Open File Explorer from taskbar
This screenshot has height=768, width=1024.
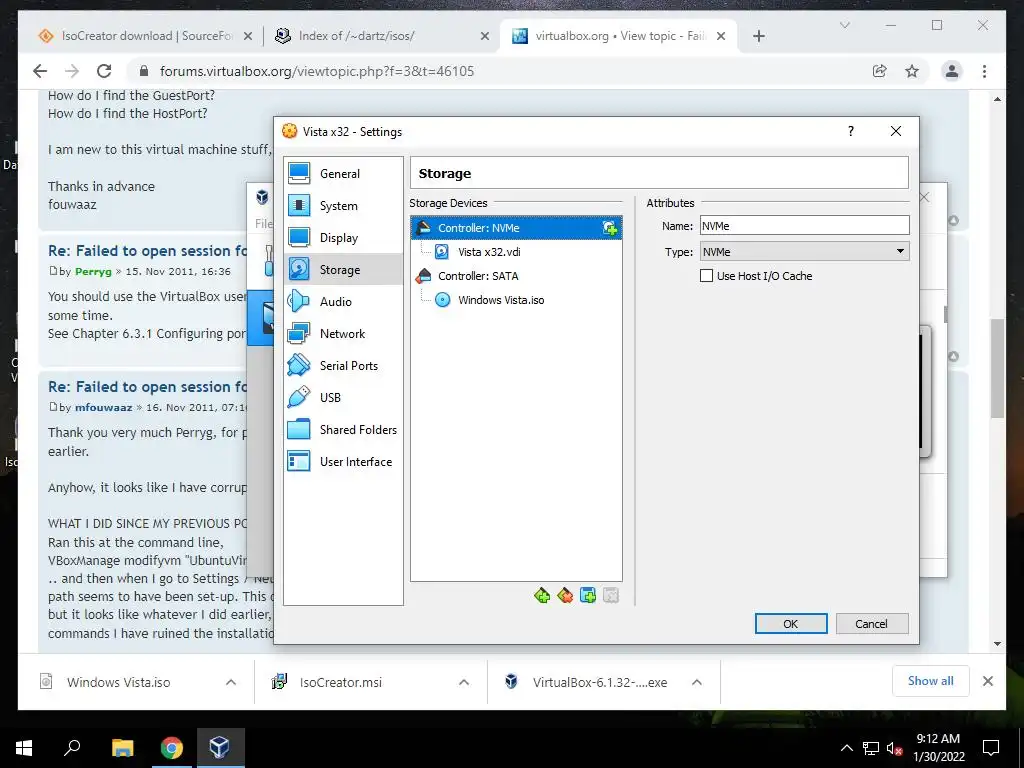[122, 748]
